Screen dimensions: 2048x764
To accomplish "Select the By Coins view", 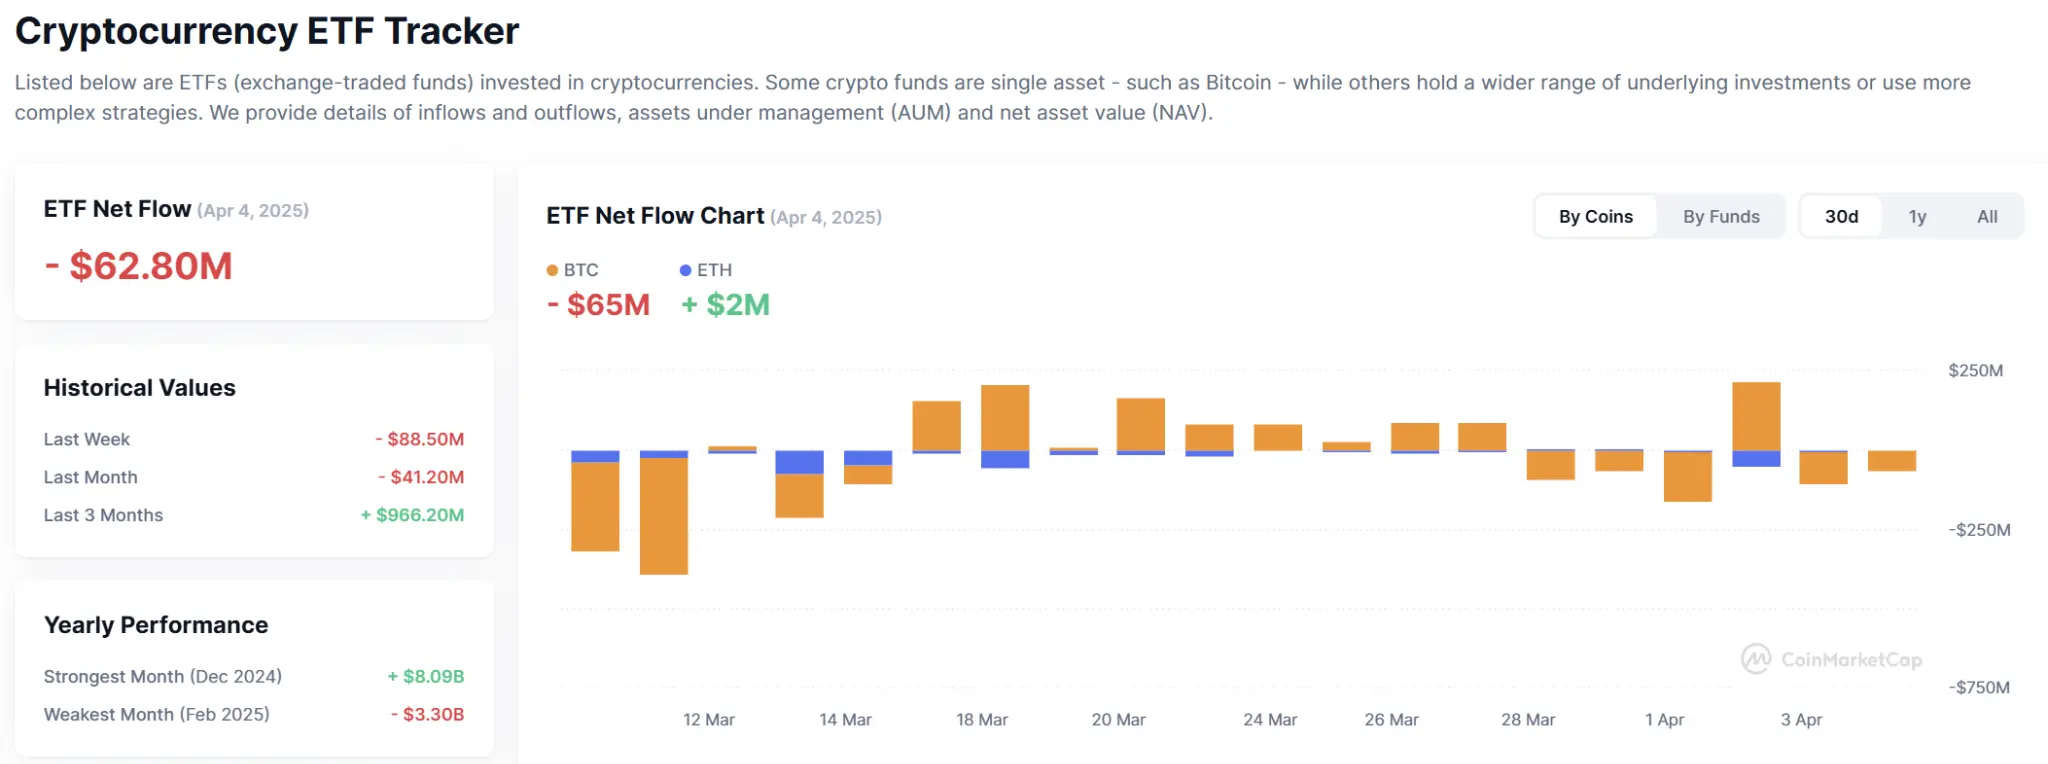I will click(1595, 216).
